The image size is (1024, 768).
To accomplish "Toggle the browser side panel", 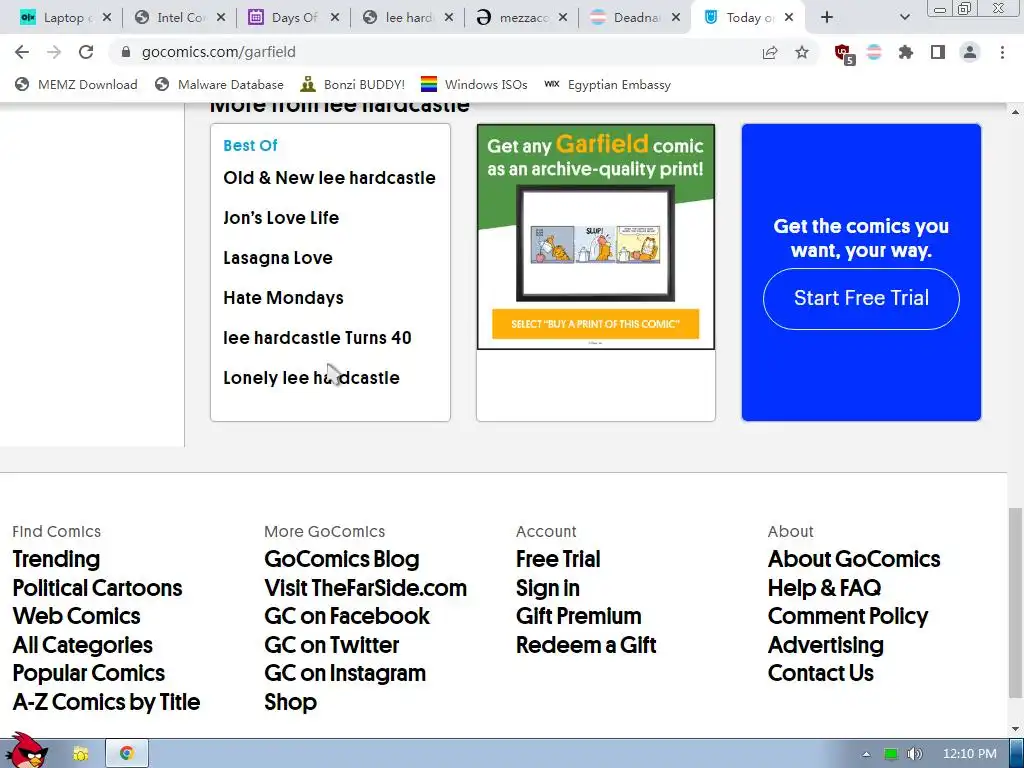I will pos(938,52).
